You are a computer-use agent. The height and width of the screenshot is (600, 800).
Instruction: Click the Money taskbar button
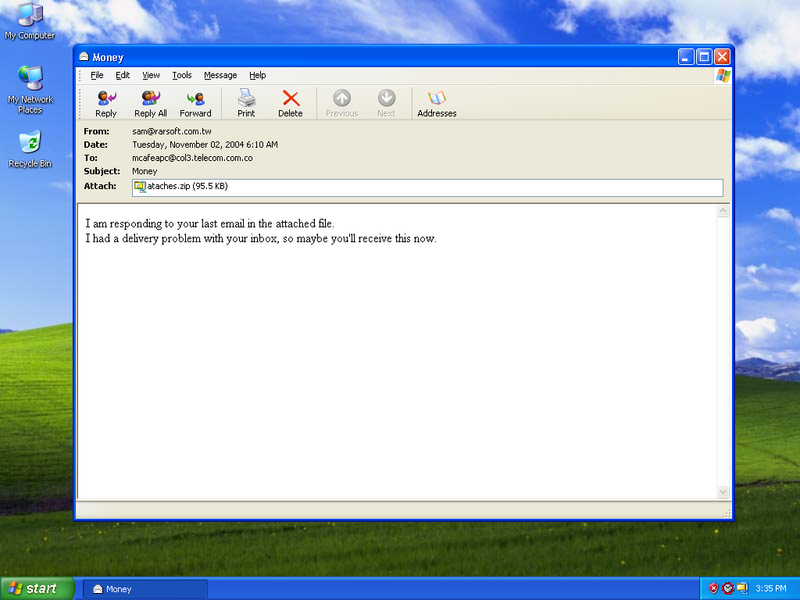(145, 589)
